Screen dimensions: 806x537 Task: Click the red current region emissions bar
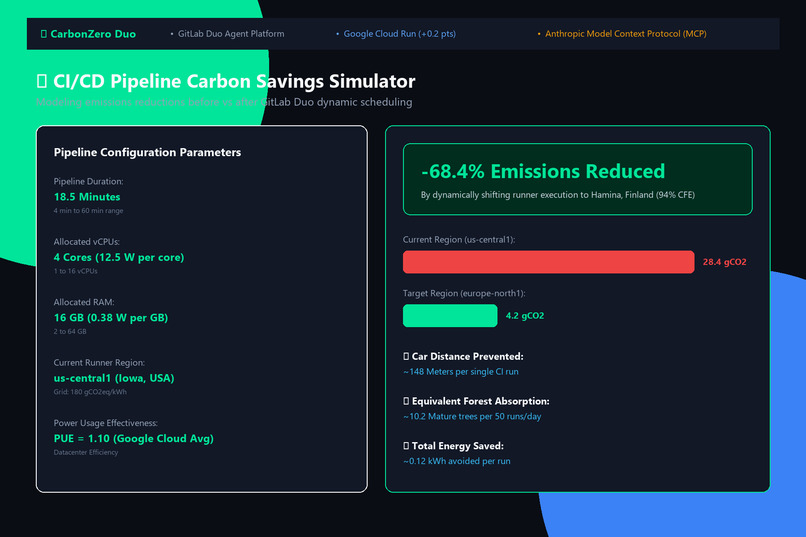pyautogui.click(x=548, y=262)
